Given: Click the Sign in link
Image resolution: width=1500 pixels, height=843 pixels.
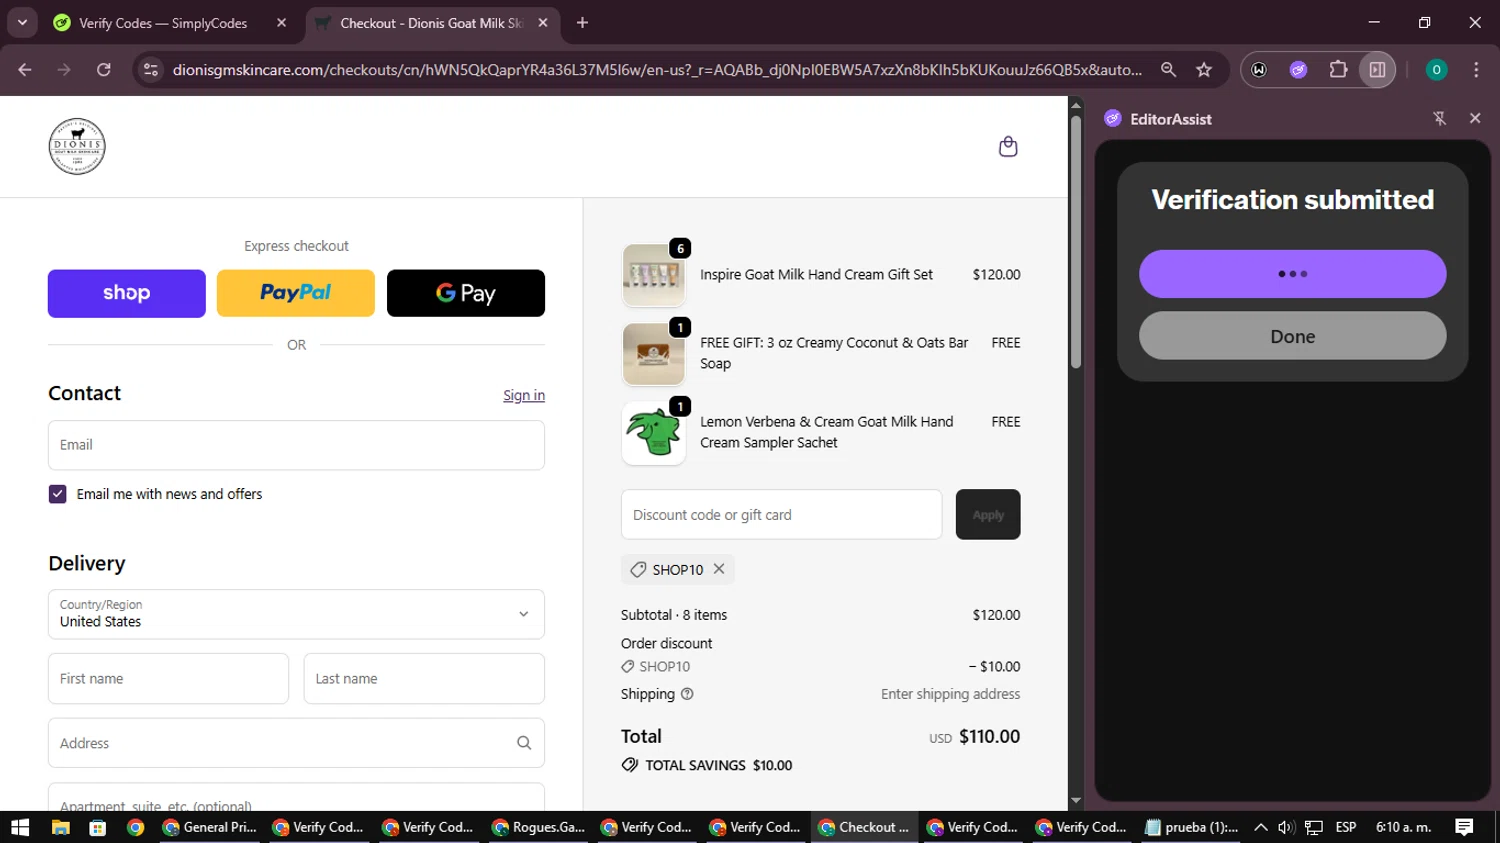Looking at the screenshot, I should [524, 396].
